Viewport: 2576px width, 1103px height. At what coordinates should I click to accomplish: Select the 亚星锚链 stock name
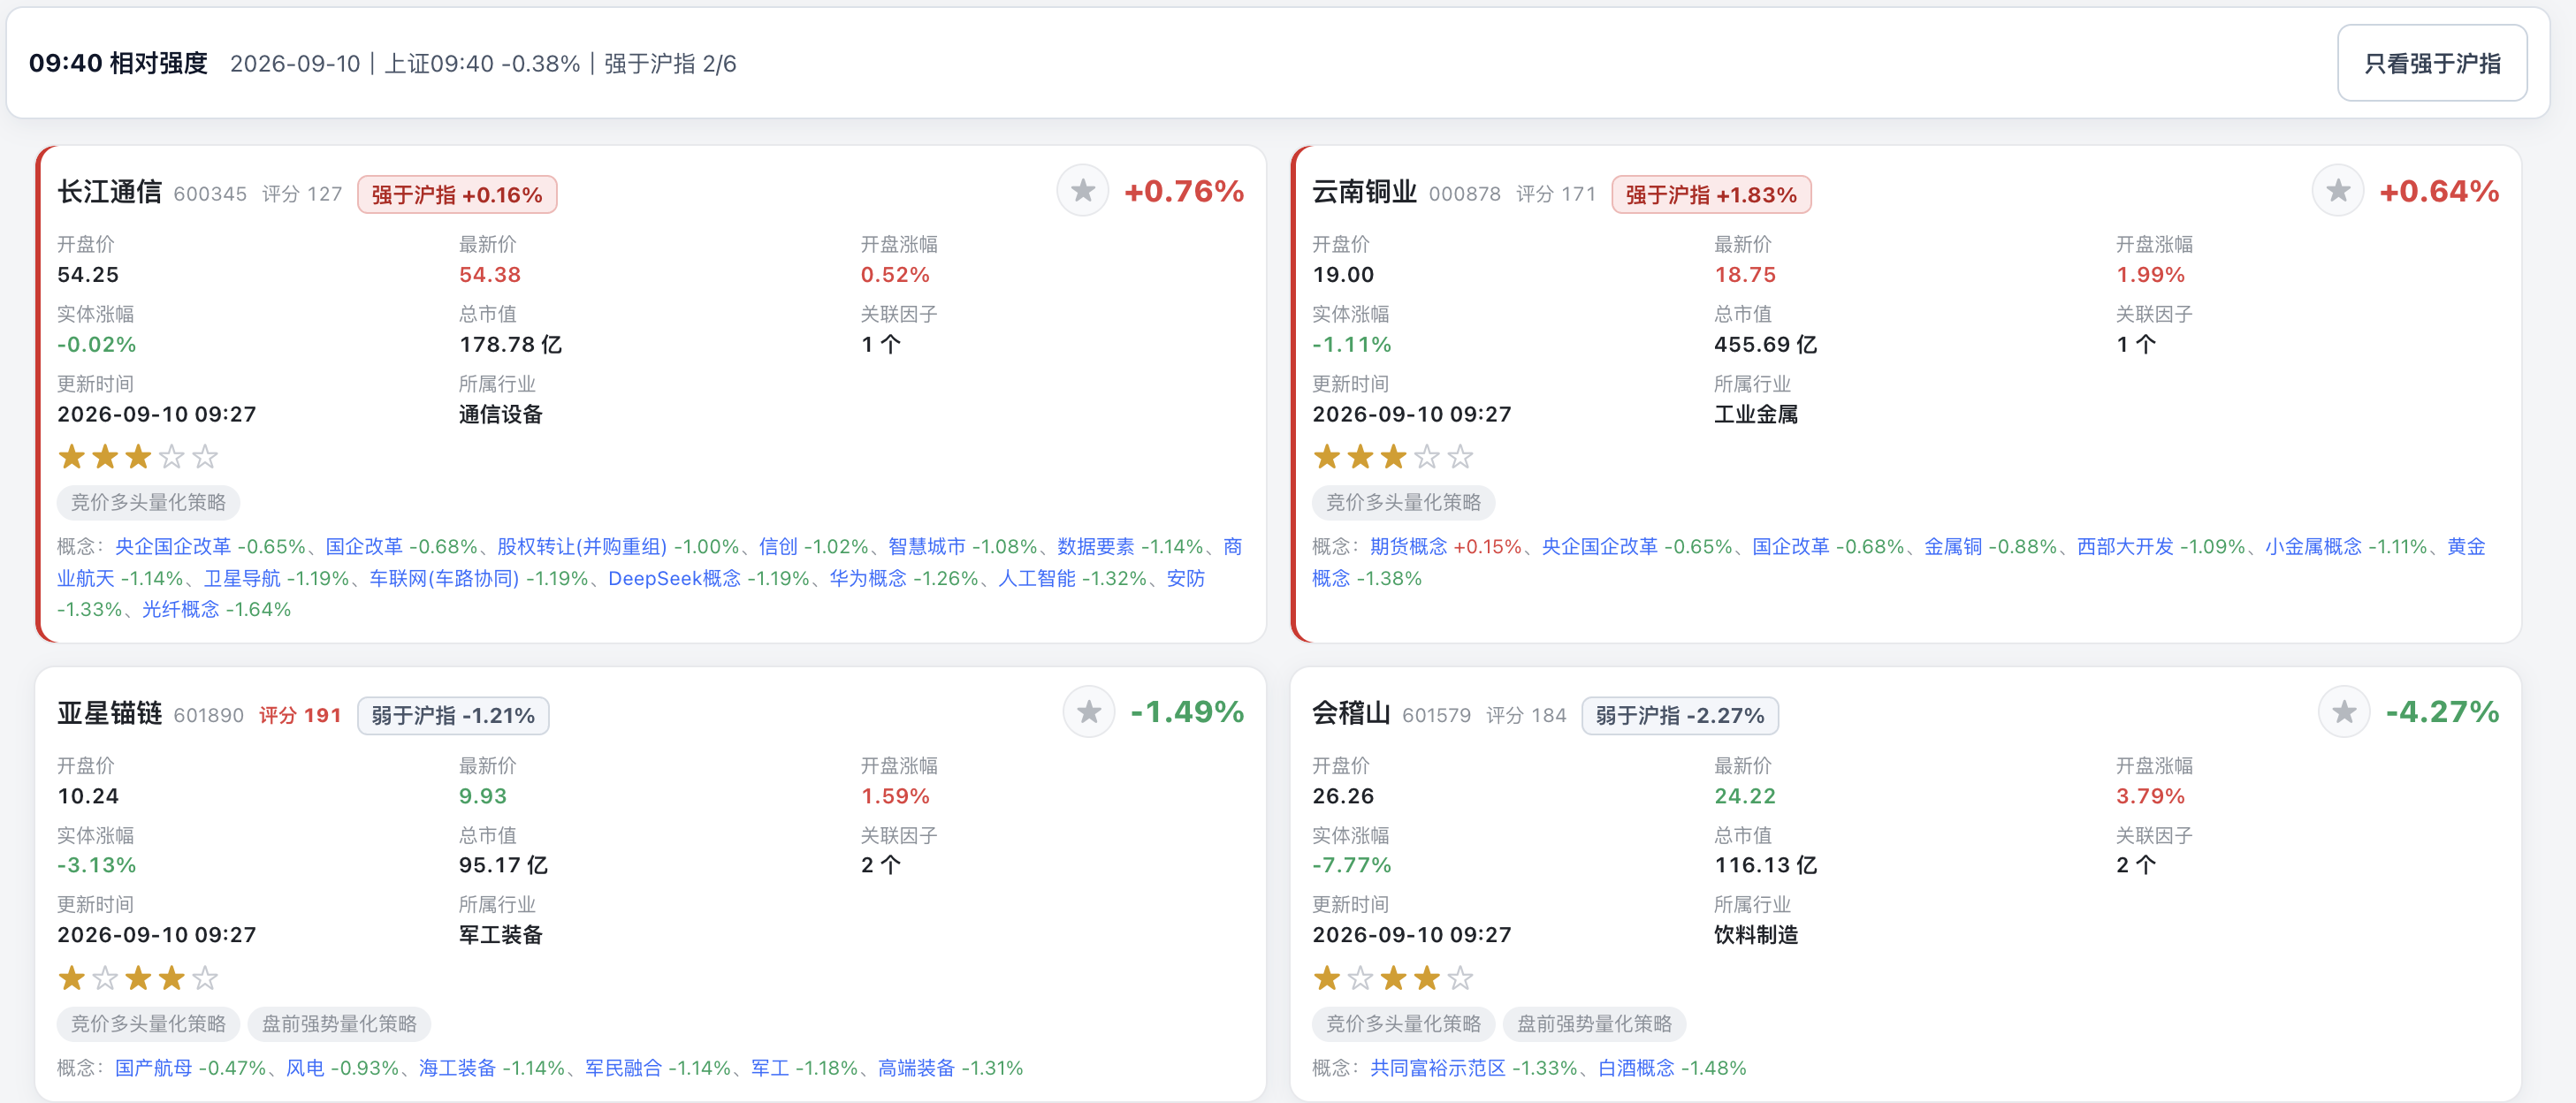pos(109,712)
